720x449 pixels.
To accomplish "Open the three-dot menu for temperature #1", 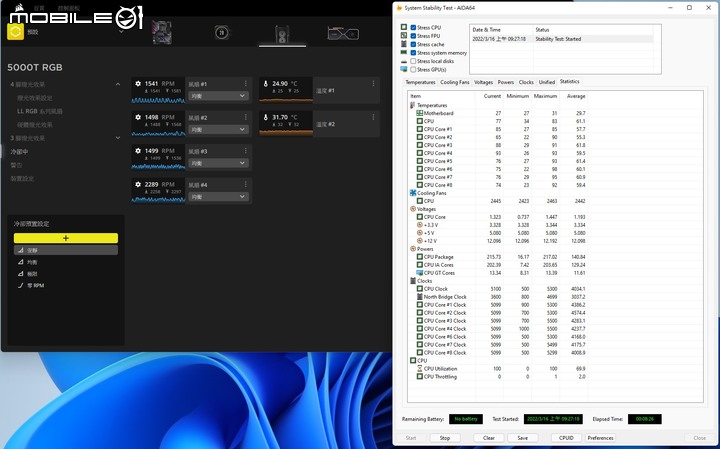I will click(373, 84).
